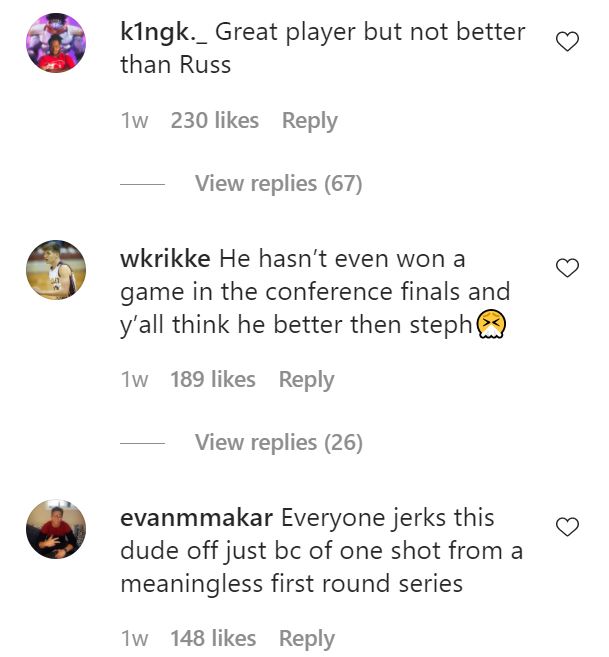The image size is (609, 657).
Task: Open the 148 likes list
Action: (x=213, y=638)
